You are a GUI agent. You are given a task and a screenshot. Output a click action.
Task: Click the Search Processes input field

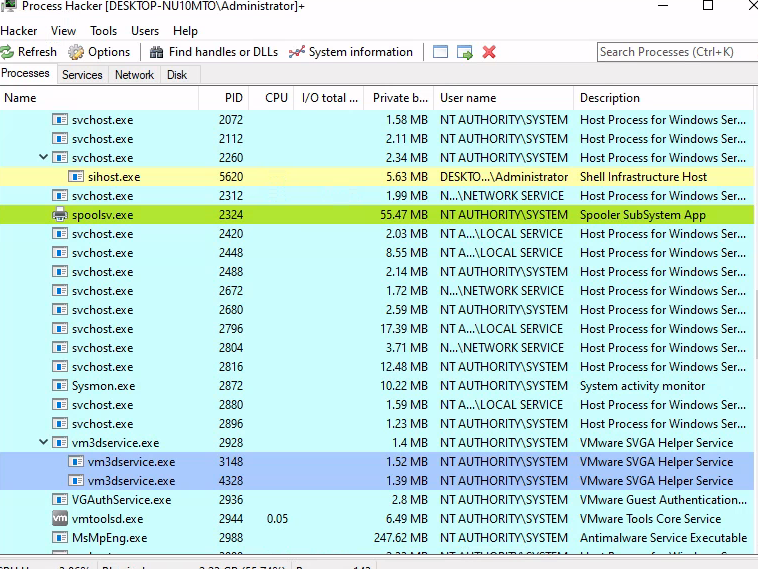(x=677, y=52)
